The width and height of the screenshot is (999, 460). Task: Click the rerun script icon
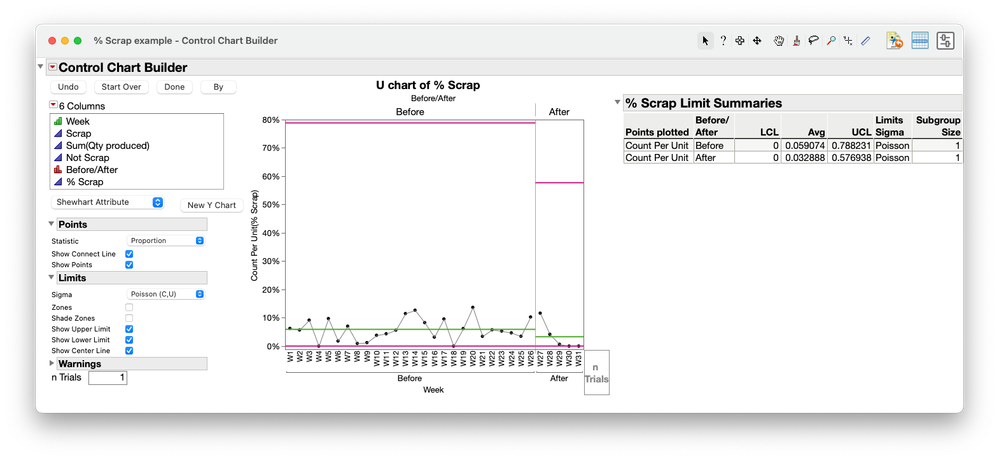pyautogui.click(x=895, y=41)
